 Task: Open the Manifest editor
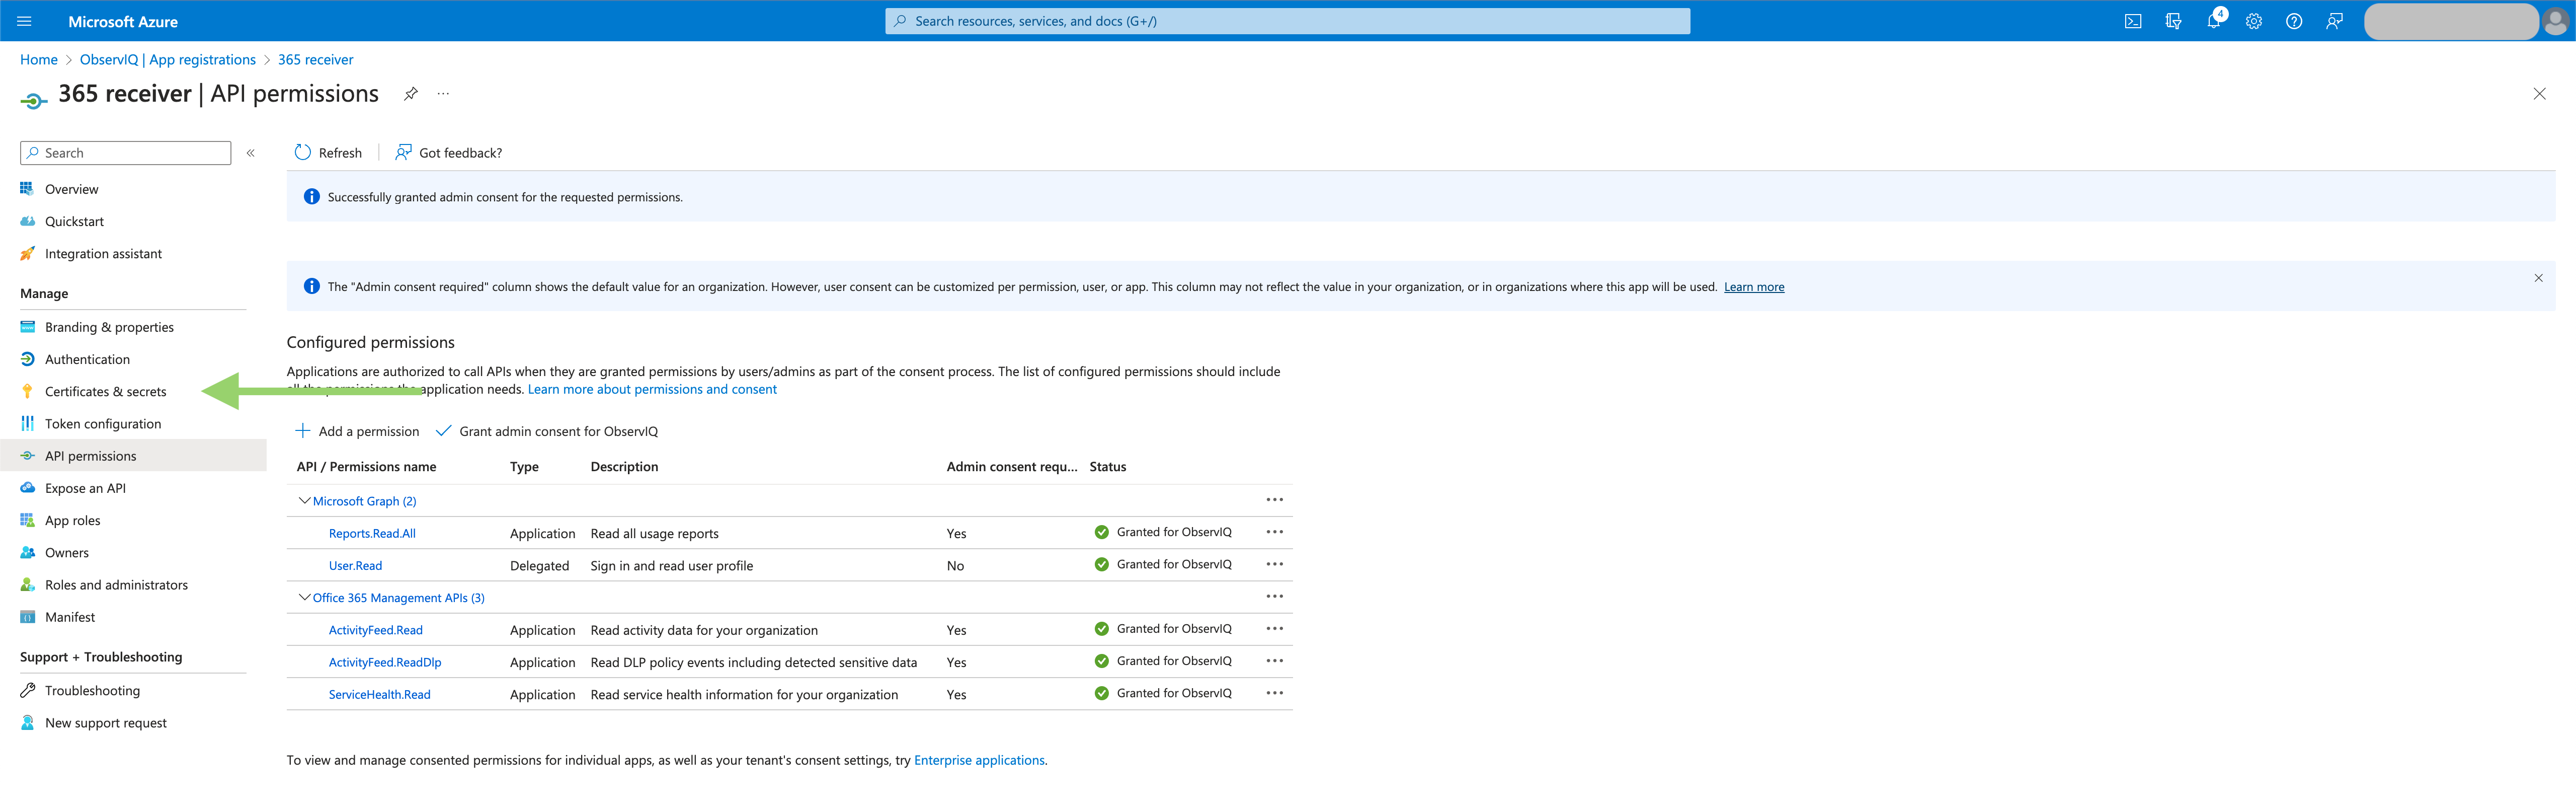tap(70, 616)
